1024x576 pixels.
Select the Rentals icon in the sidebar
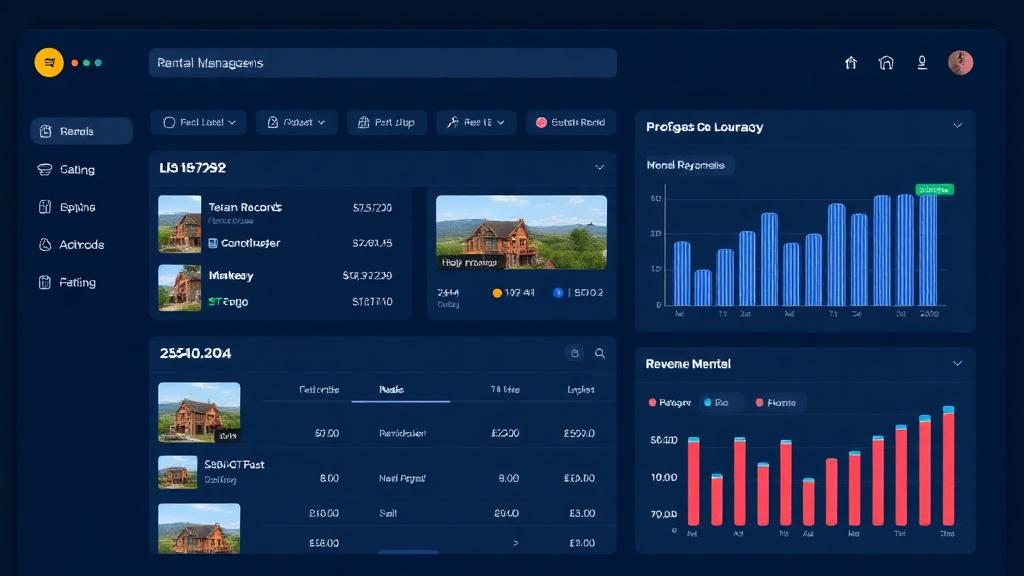[x=45, y=131]
